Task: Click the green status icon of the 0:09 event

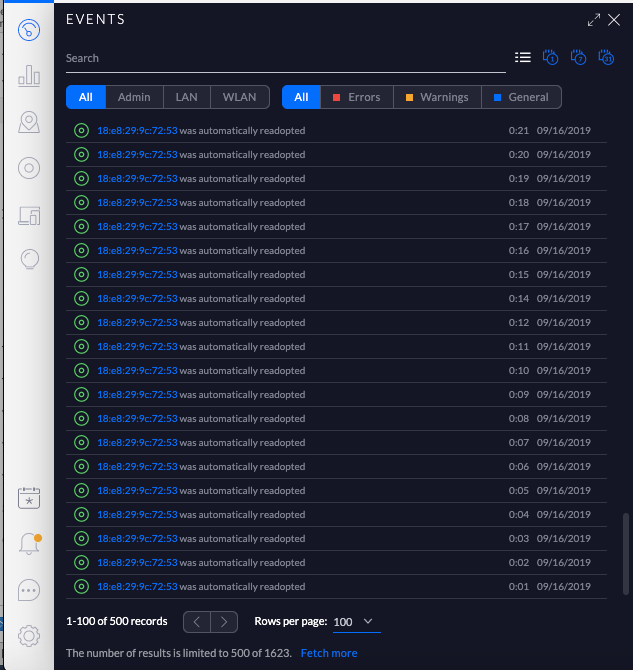Action: pyautogui.click(x=81, y=394)
